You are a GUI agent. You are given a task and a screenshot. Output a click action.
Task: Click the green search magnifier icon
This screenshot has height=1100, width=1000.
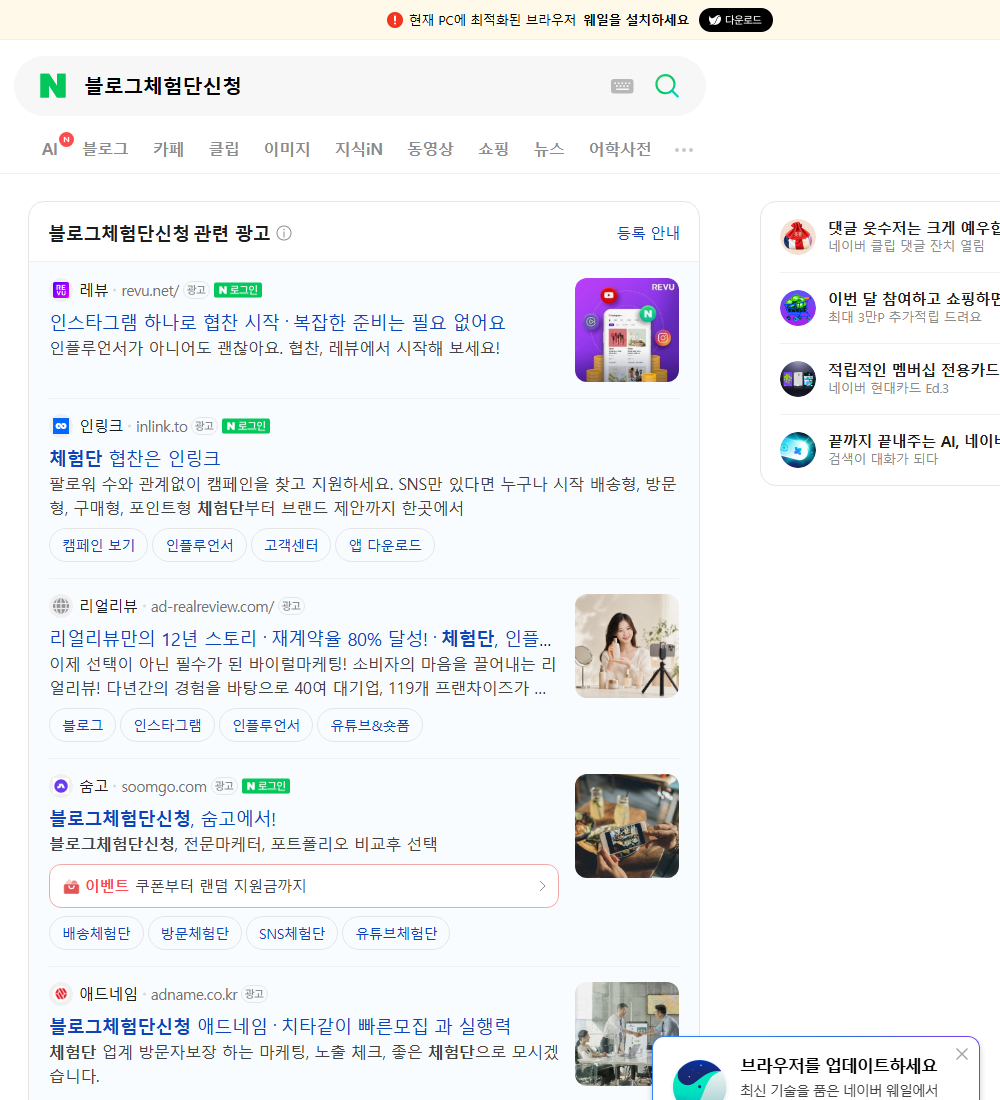(667, 86)
